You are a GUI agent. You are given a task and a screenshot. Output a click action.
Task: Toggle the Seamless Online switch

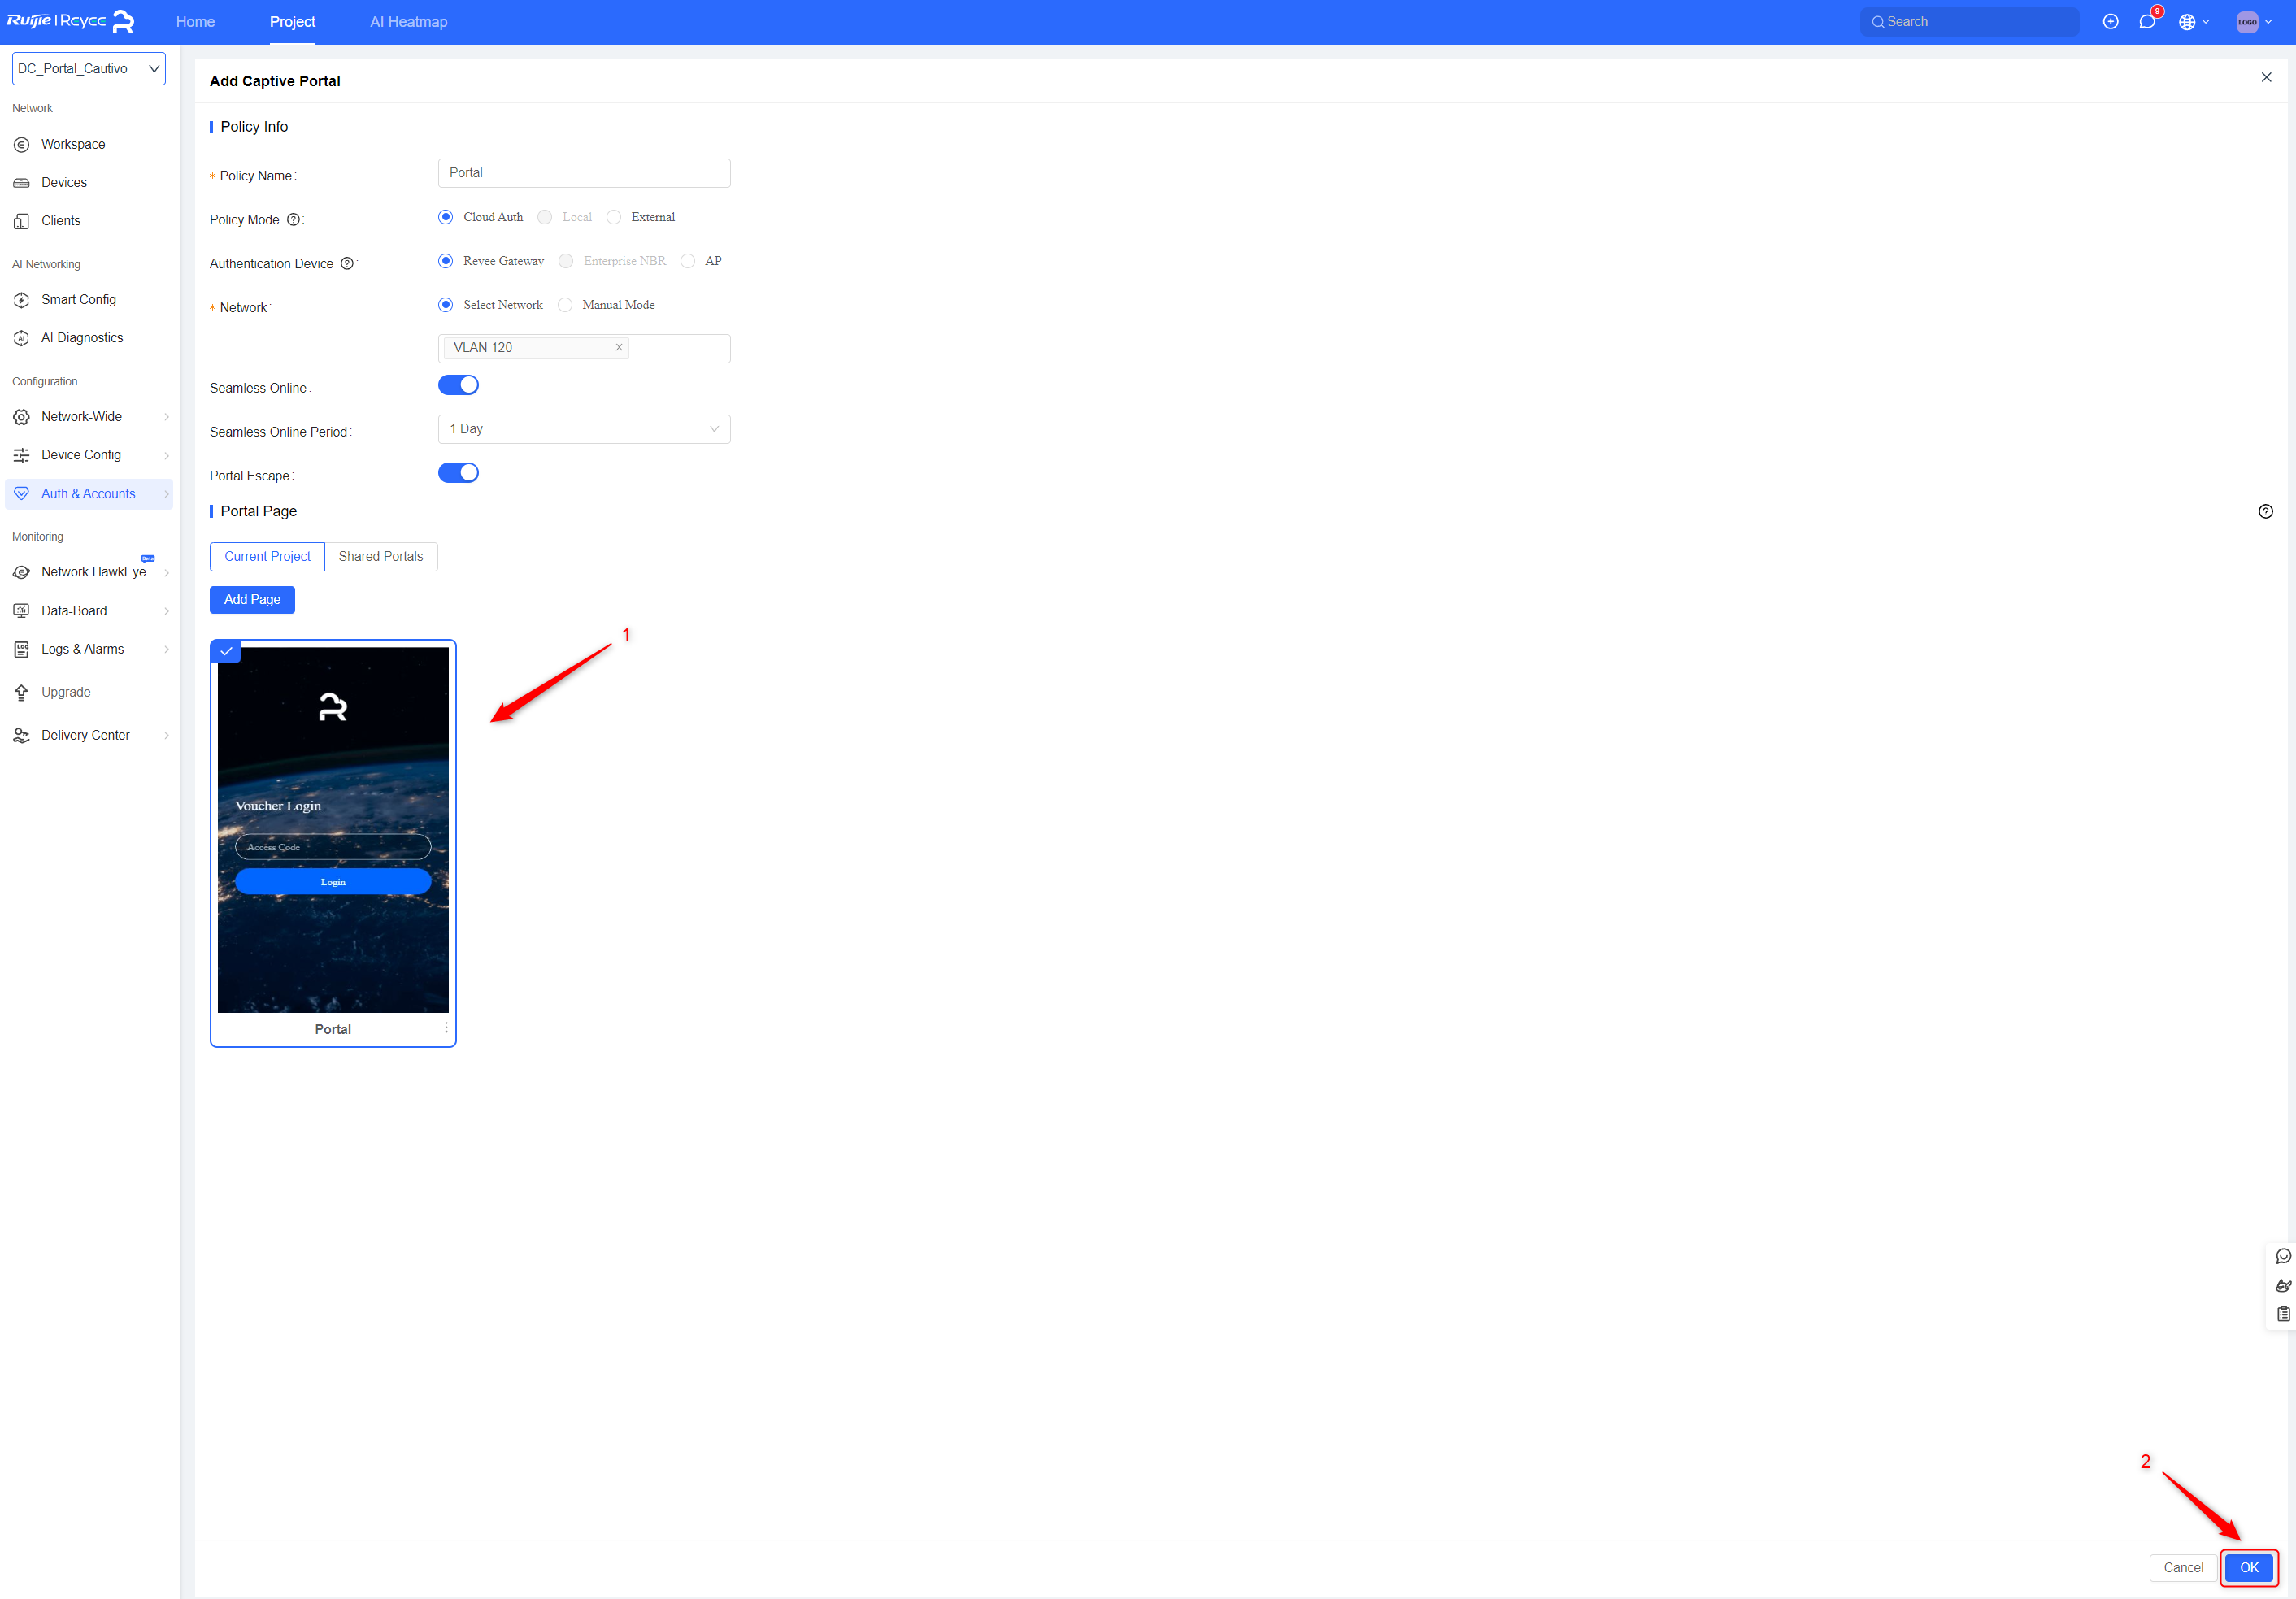(458, 385)
